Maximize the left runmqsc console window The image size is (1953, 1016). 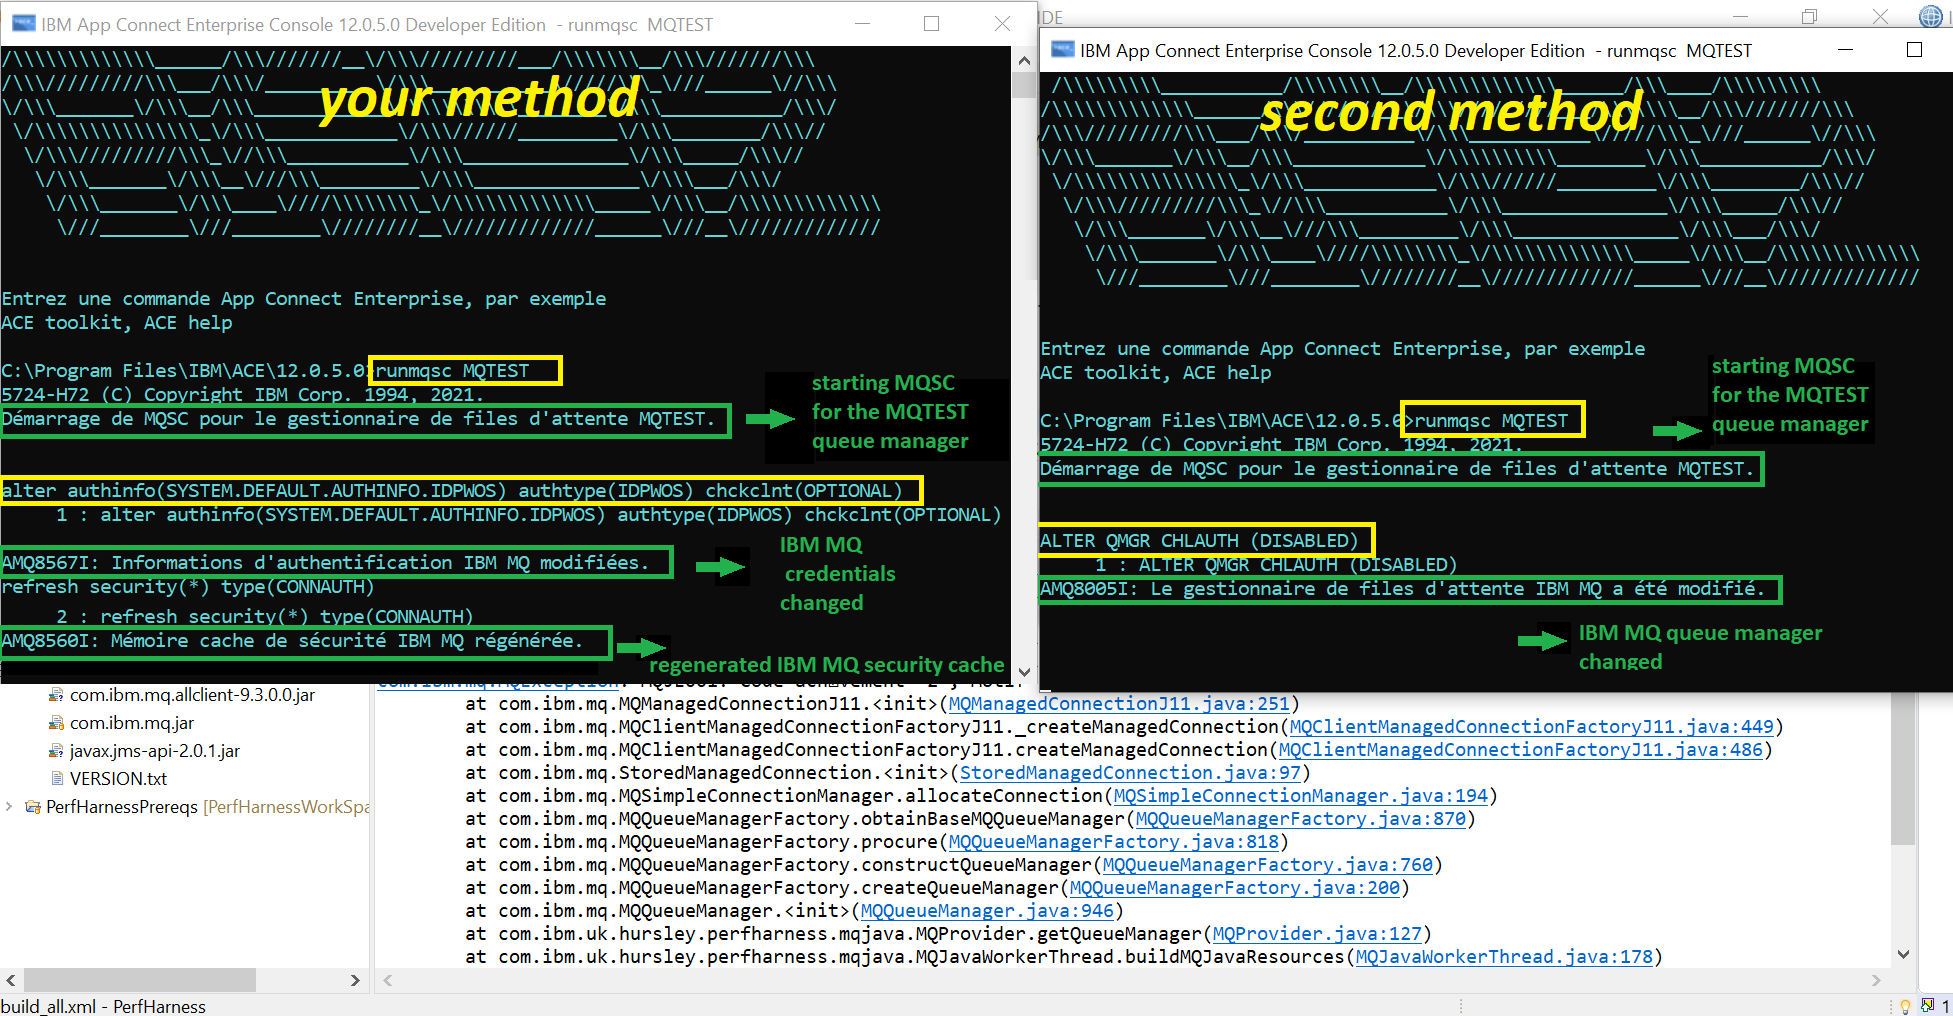tap(931, 24)
